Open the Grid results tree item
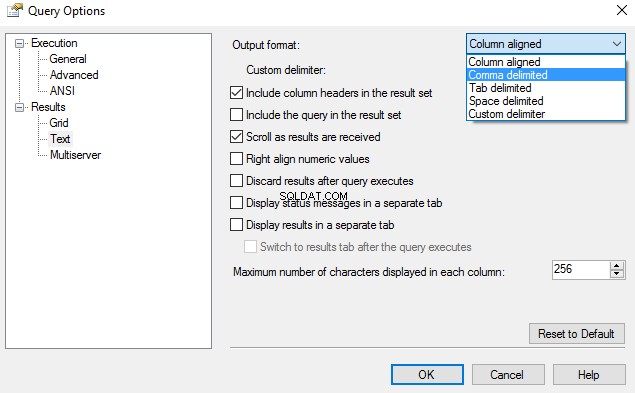 59,123
